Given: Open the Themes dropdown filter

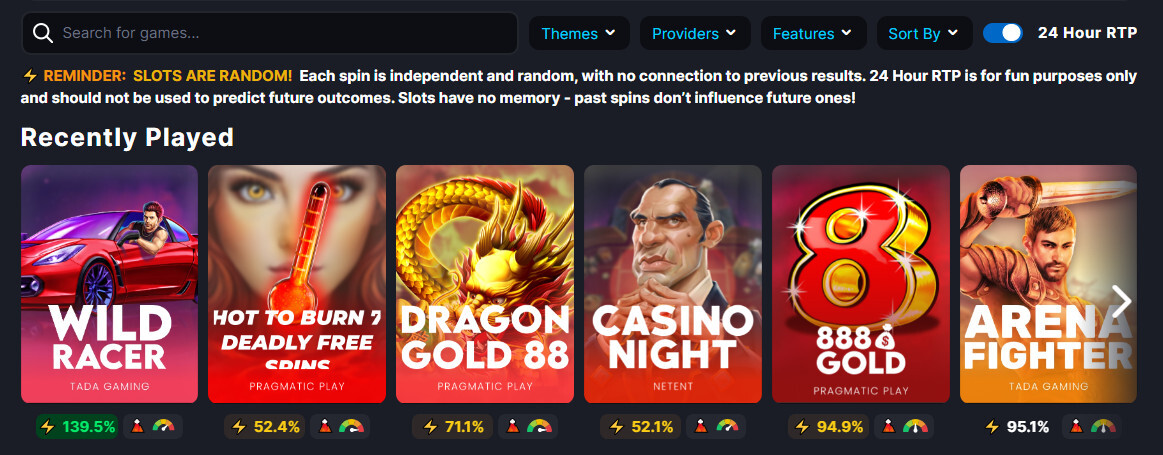Looking at the screenshot, I should coord(579,33).
